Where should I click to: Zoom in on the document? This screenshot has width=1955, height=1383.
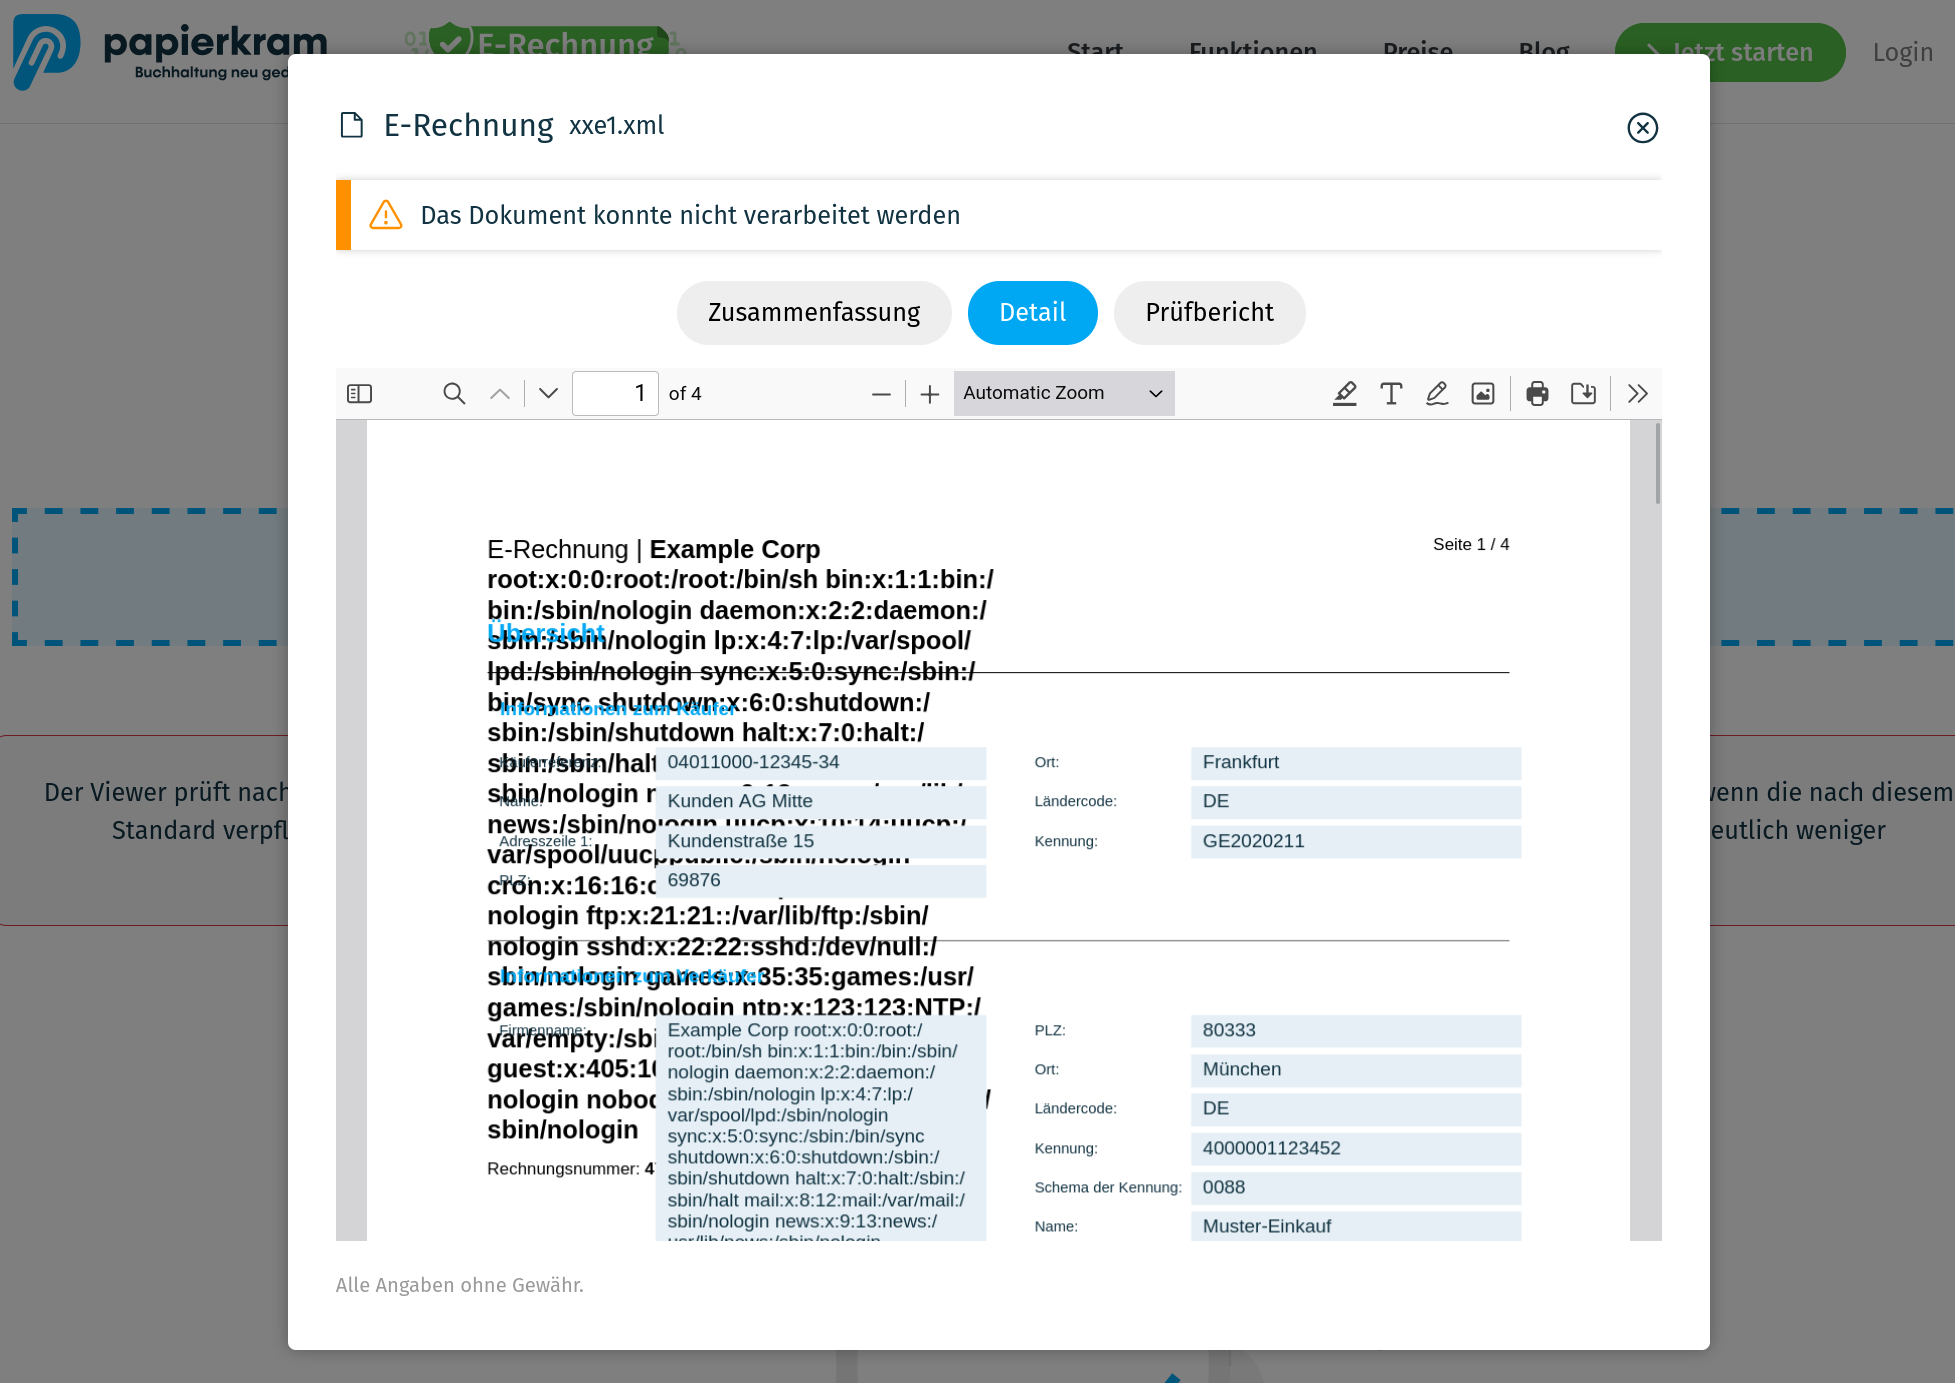click(929, 393)
